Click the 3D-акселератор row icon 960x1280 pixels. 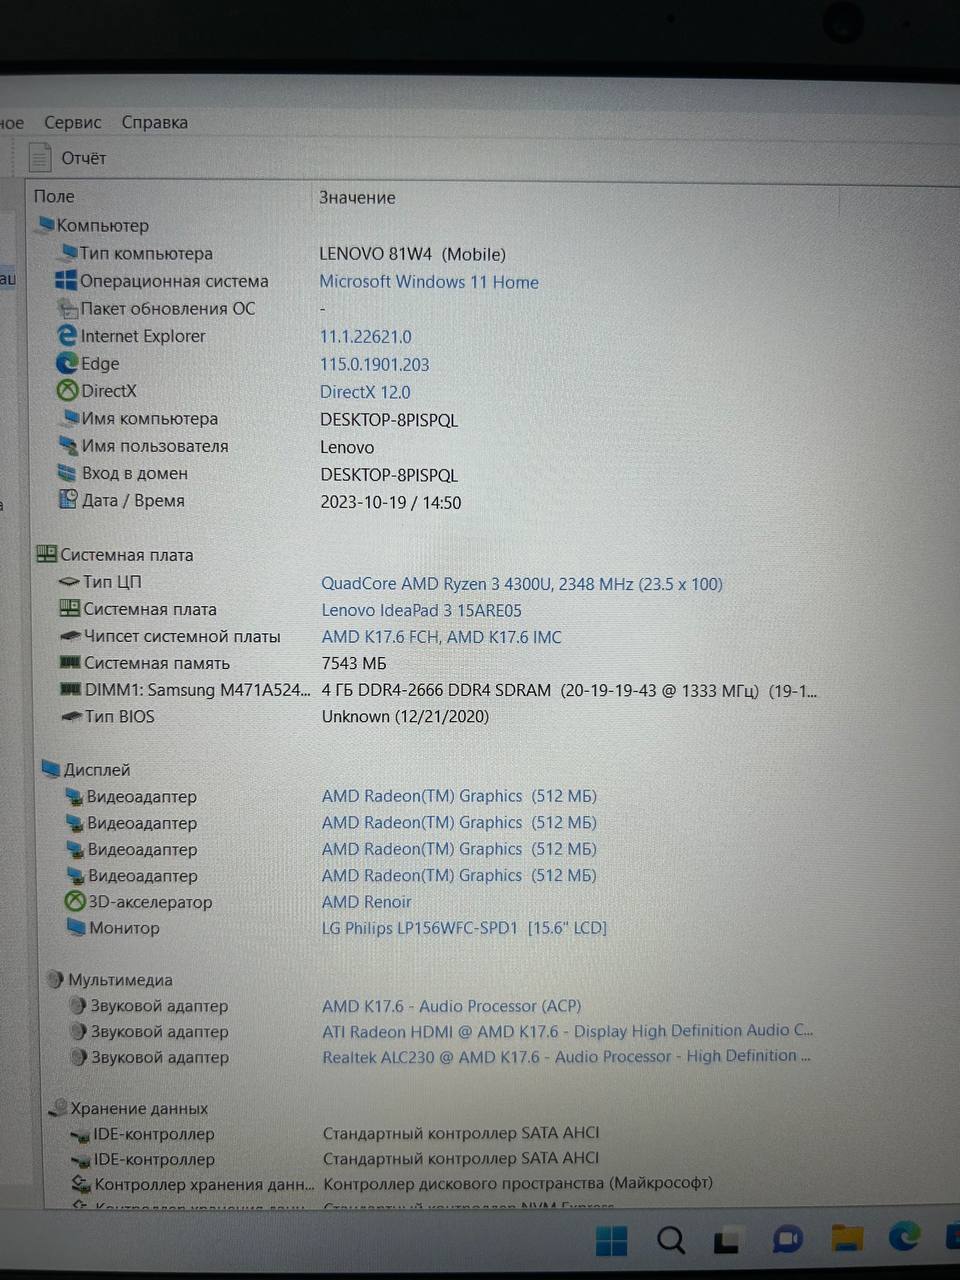[x=75, y=901]
